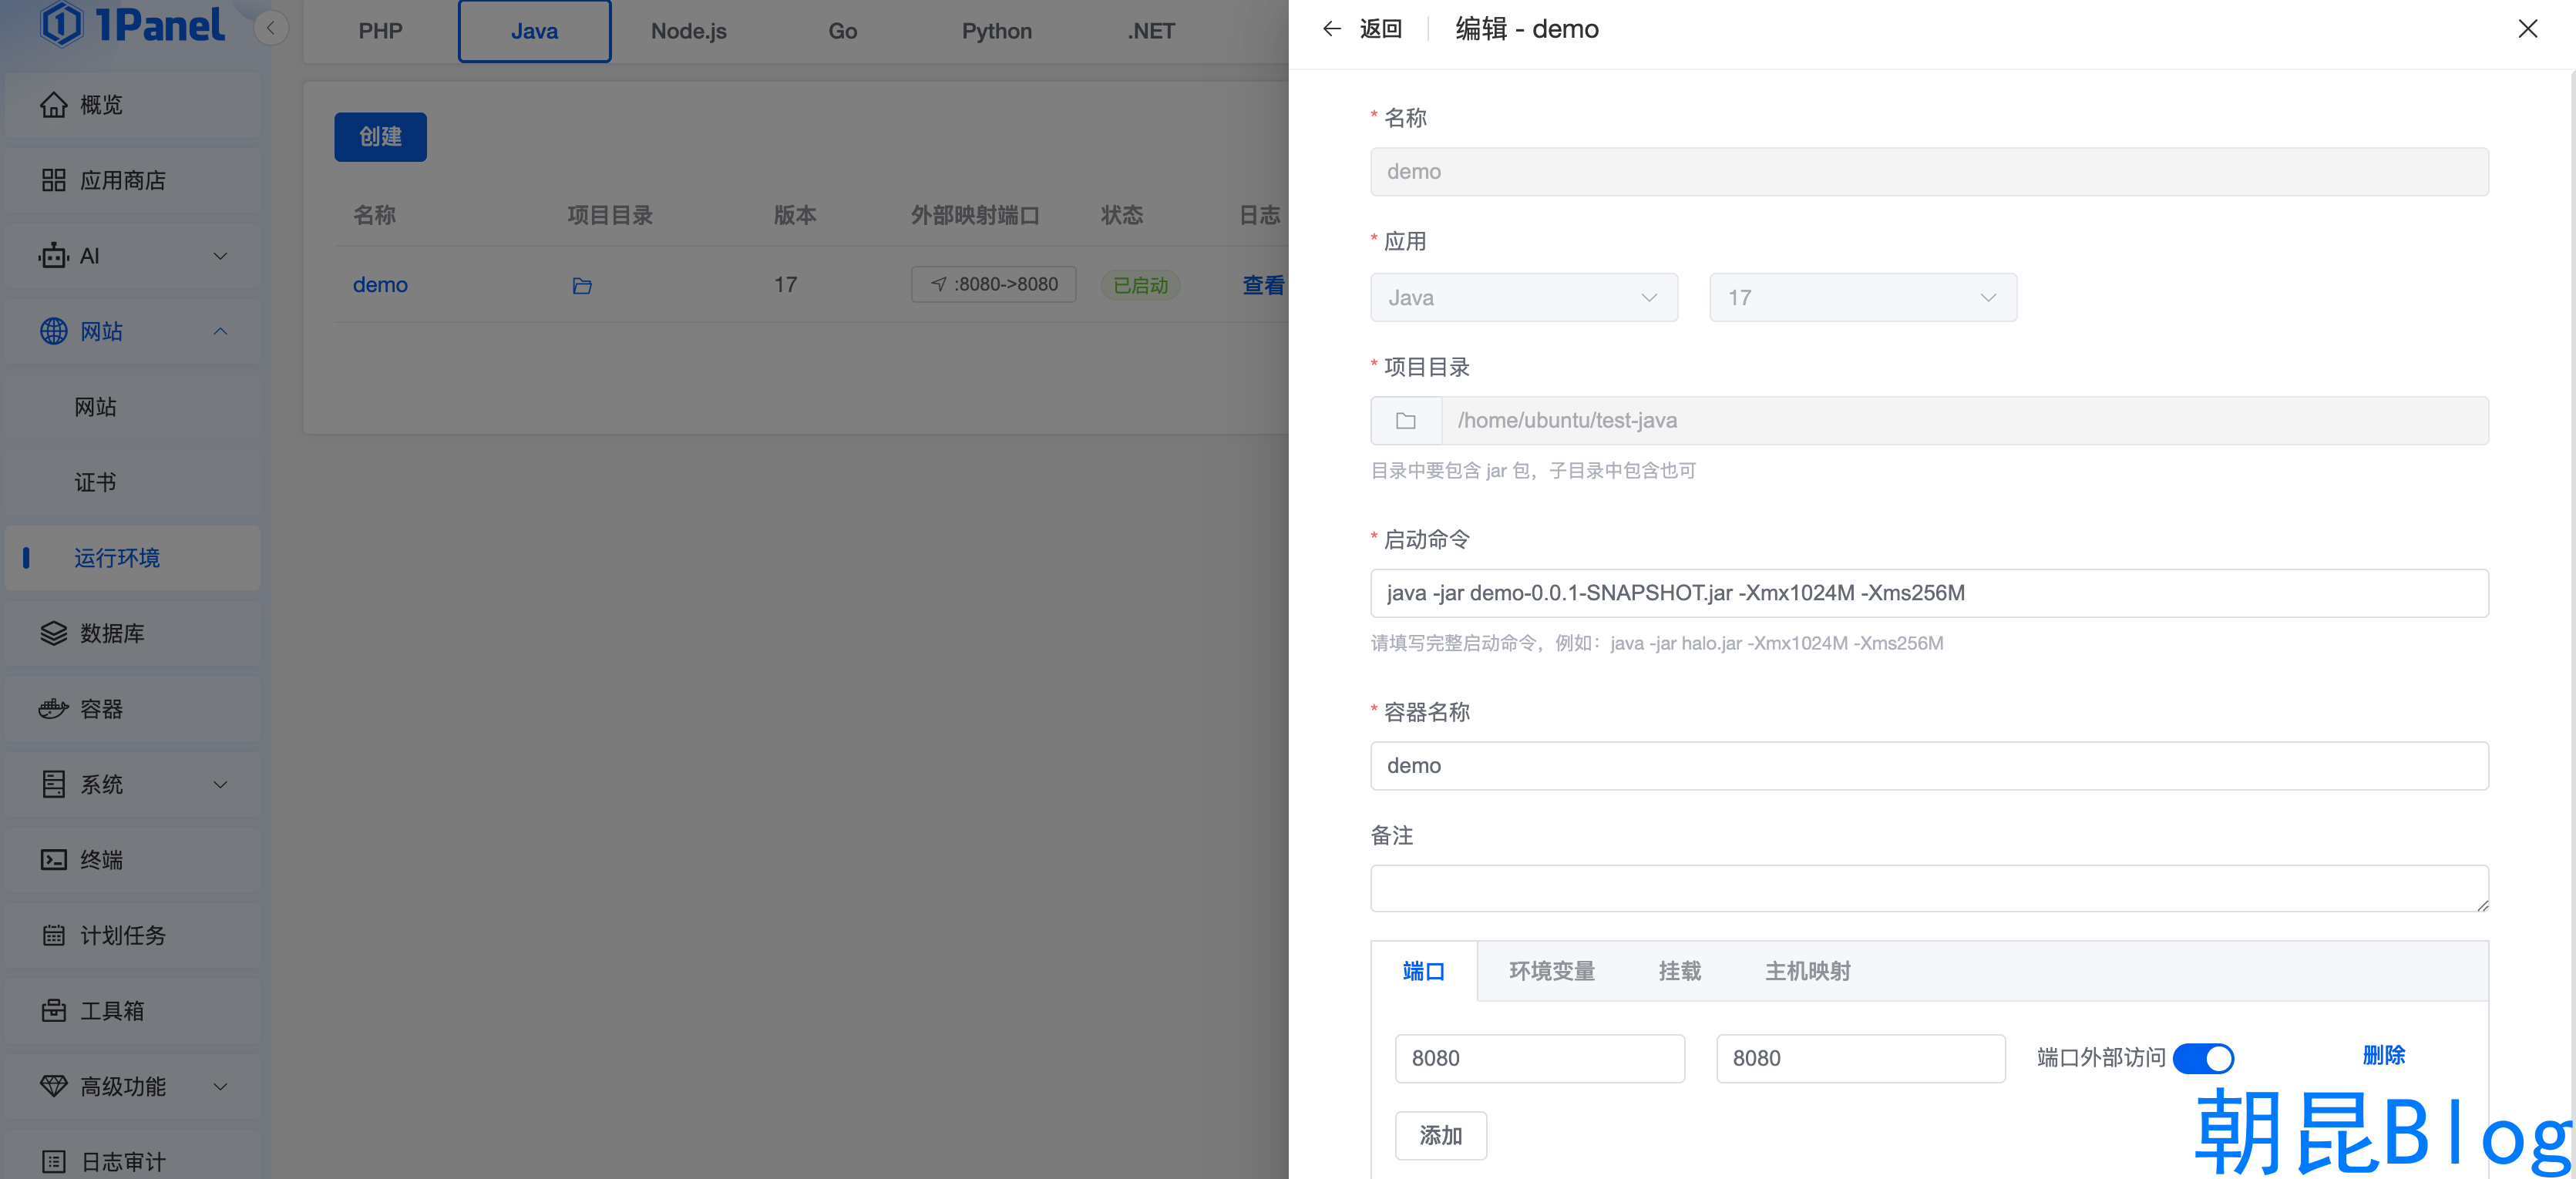
Task: Click the 数据库 layers icon
Action: coord(54,633)
